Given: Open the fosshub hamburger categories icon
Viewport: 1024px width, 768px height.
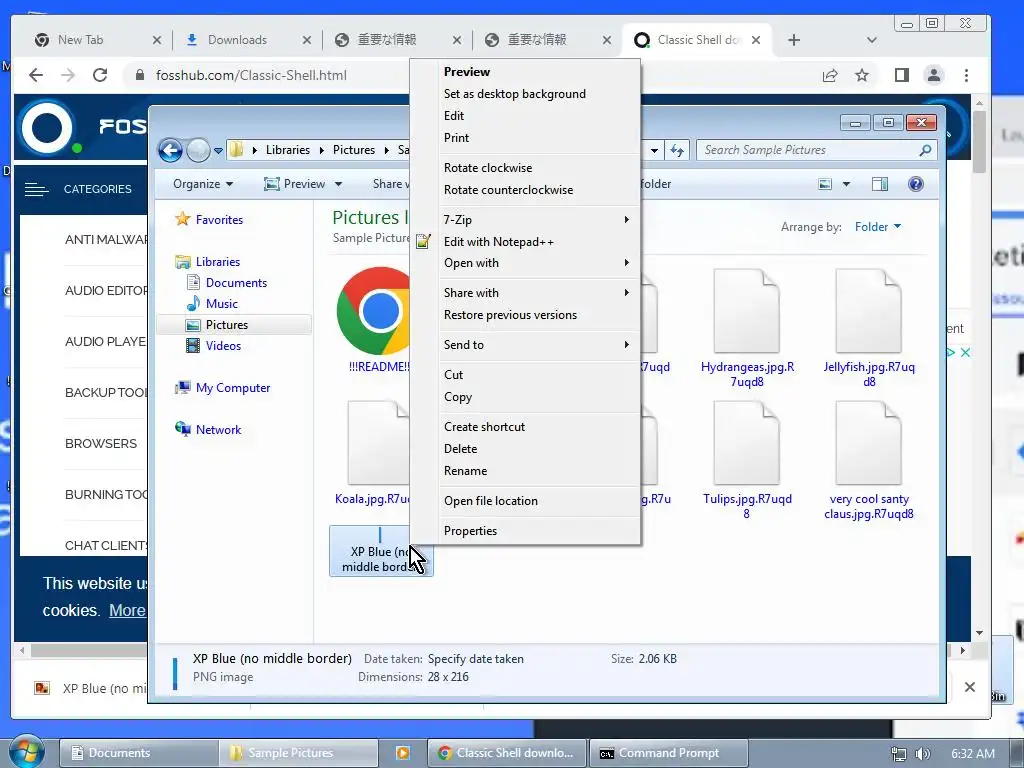Looking at the screenshot, I should 36,189.
